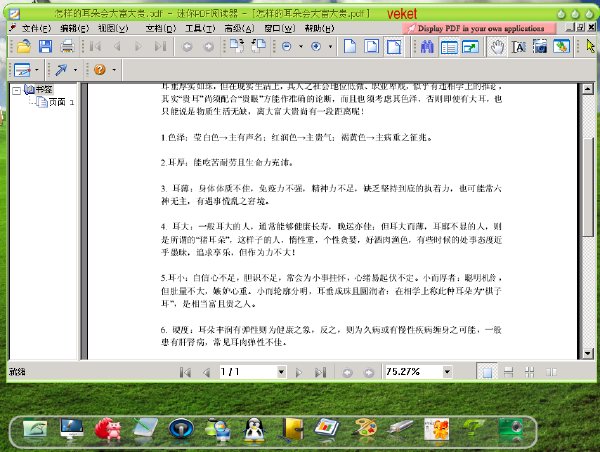Open the 文档(D) menu

(161, 28)
